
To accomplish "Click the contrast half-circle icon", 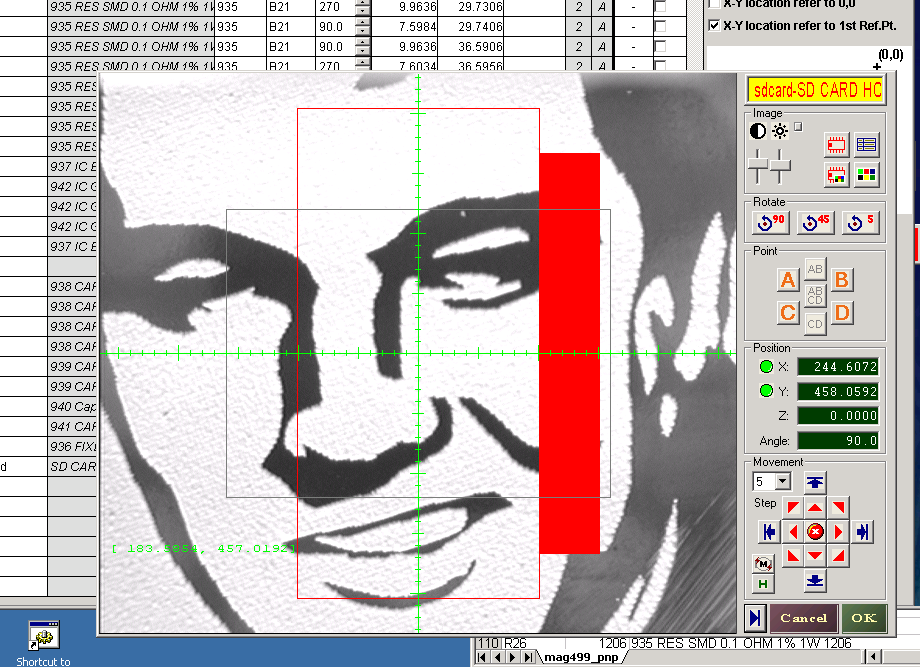I will tap(757, 131).
